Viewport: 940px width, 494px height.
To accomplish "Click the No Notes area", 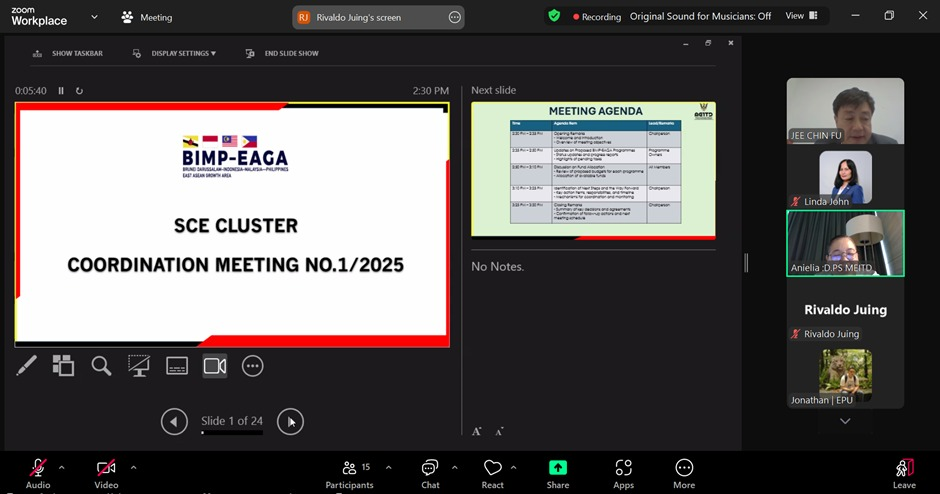I will [498, 267].
